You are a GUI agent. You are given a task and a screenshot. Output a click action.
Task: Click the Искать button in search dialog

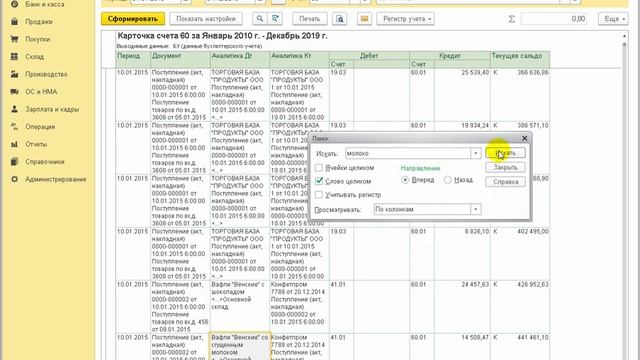point(505,153)
